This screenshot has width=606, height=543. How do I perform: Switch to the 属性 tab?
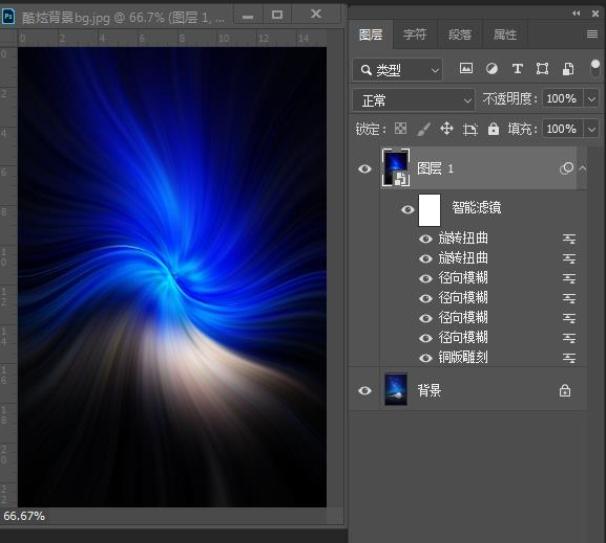pyautogui.click(x=505, y=35)
